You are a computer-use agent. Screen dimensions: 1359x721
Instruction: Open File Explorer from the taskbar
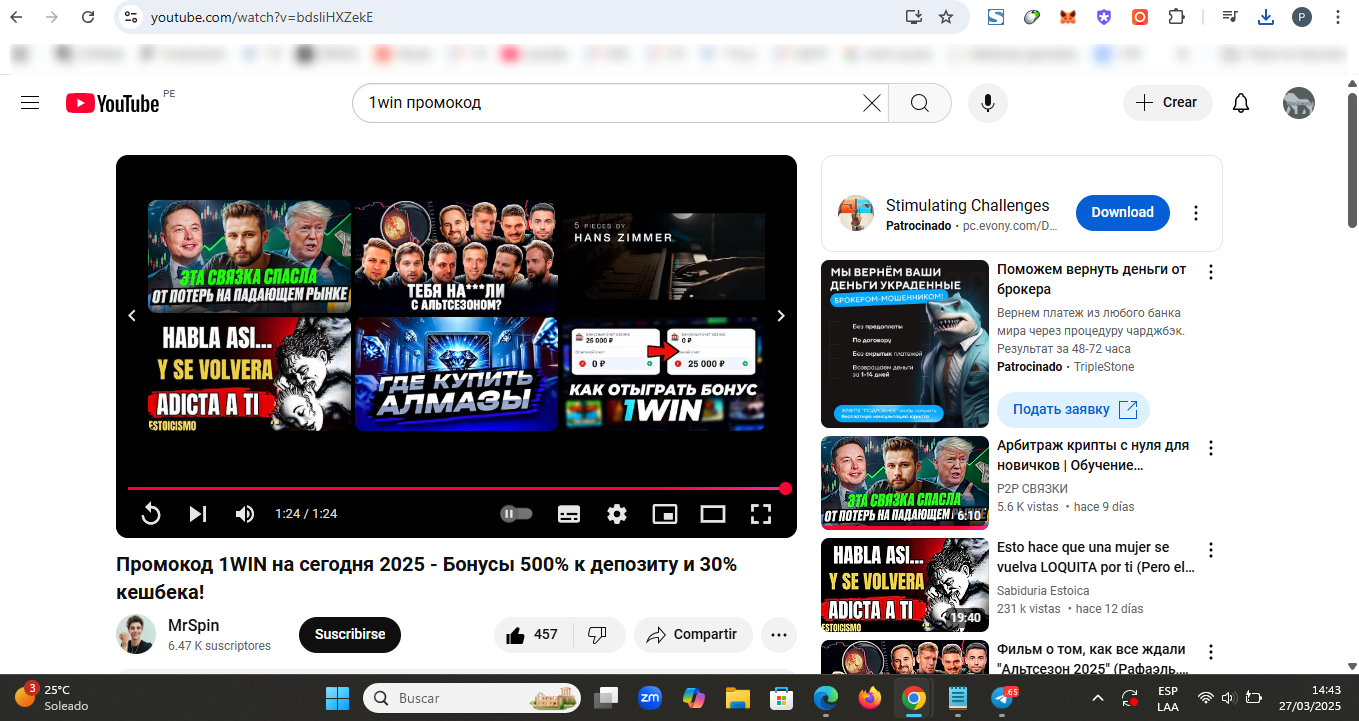pos(737,698)
